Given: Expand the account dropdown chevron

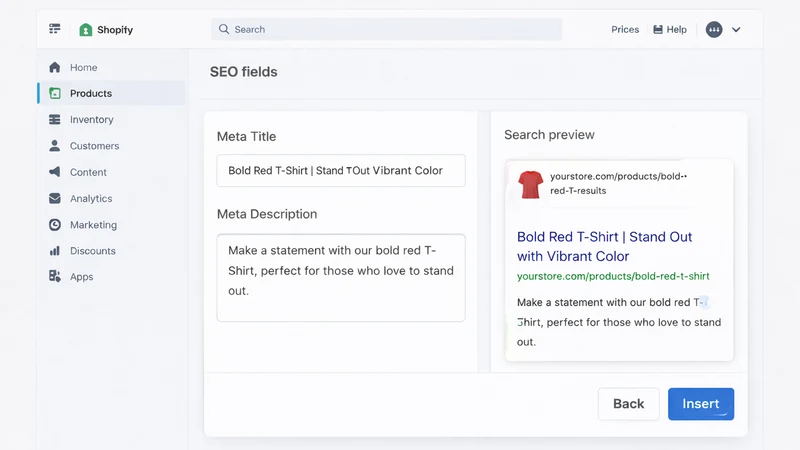Looking at the screenshot, I should click(736, 30).
